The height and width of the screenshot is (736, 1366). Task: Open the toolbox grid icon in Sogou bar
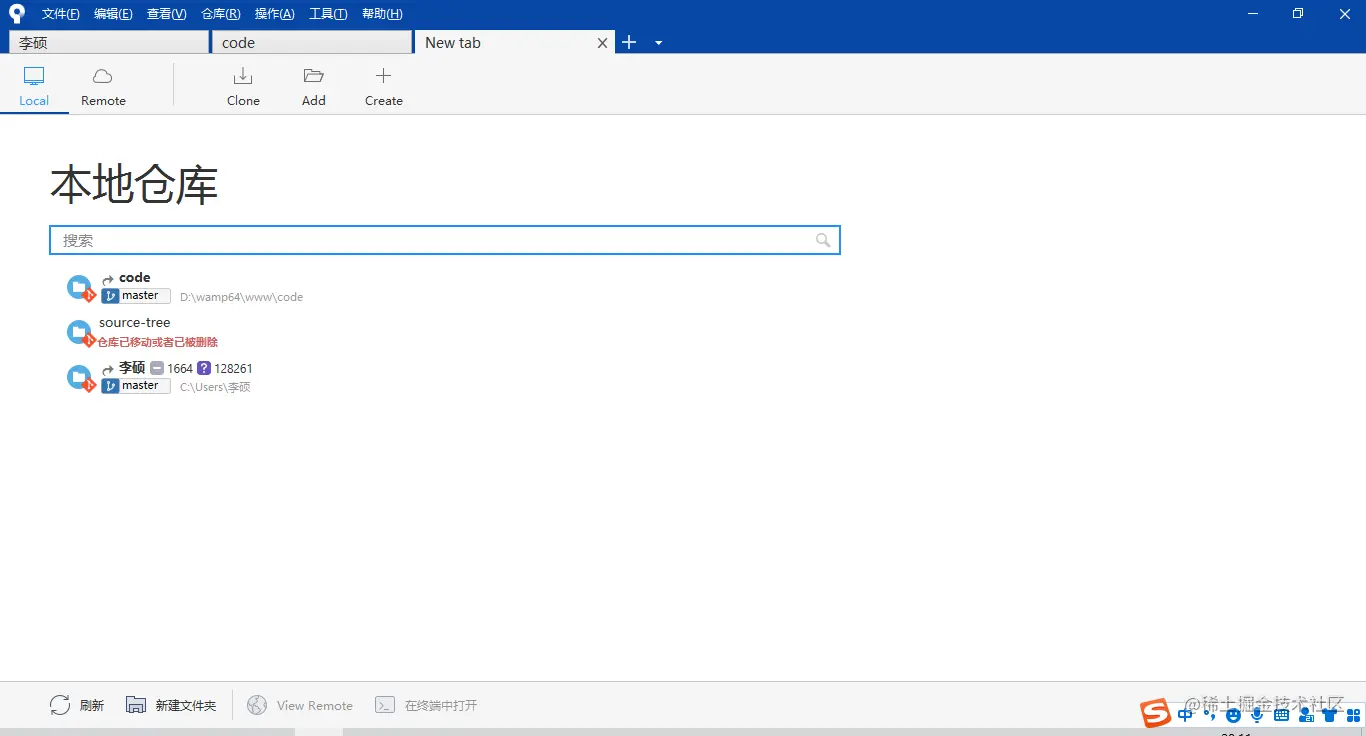[x=1353, y=715]
